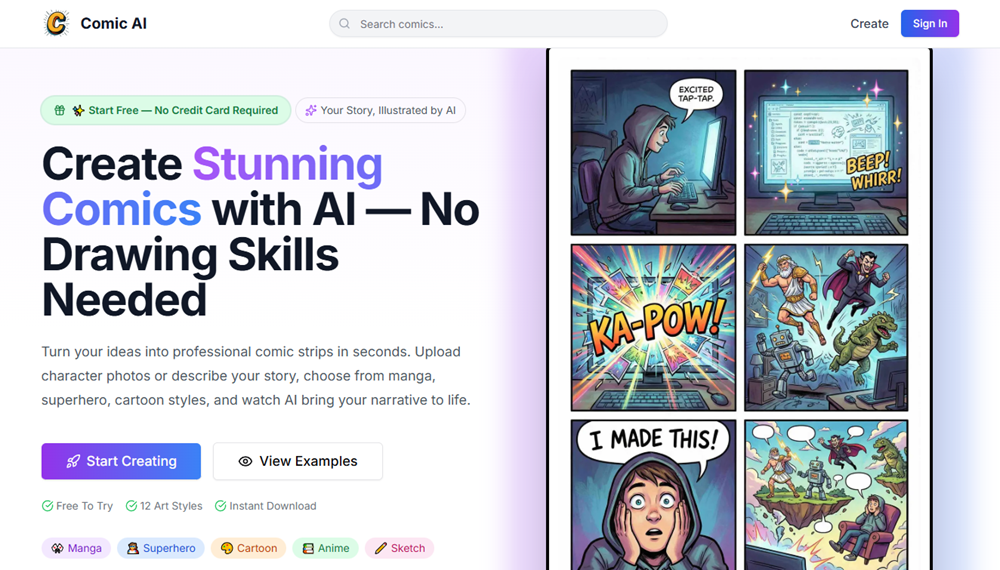
Task: Click the Superhero tag character icon
Action: pyautogui.click(x=133, y=548)
